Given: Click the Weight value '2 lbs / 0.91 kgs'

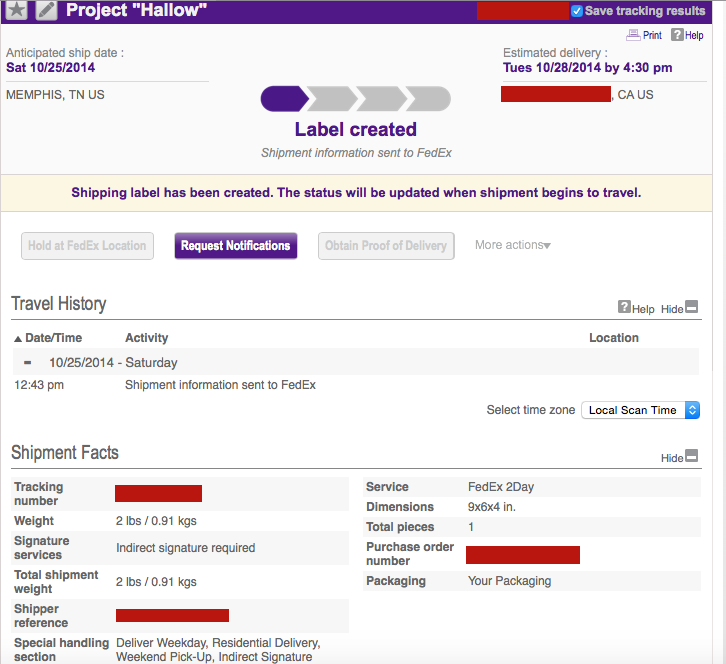Looking at the screenshot, I should point(156,521).
